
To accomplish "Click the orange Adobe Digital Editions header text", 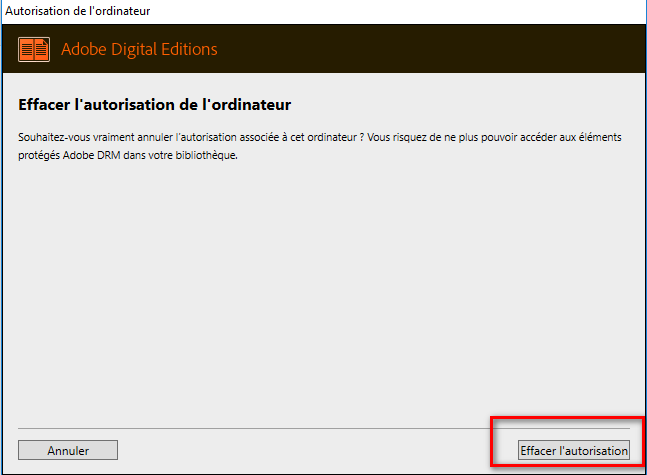I will (139, 49).
